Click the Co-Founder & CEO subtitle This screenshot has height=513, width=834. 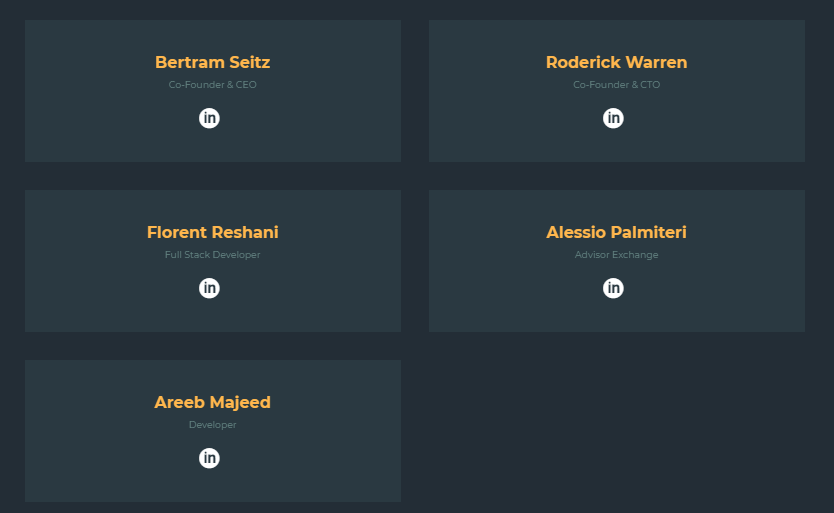212,85
